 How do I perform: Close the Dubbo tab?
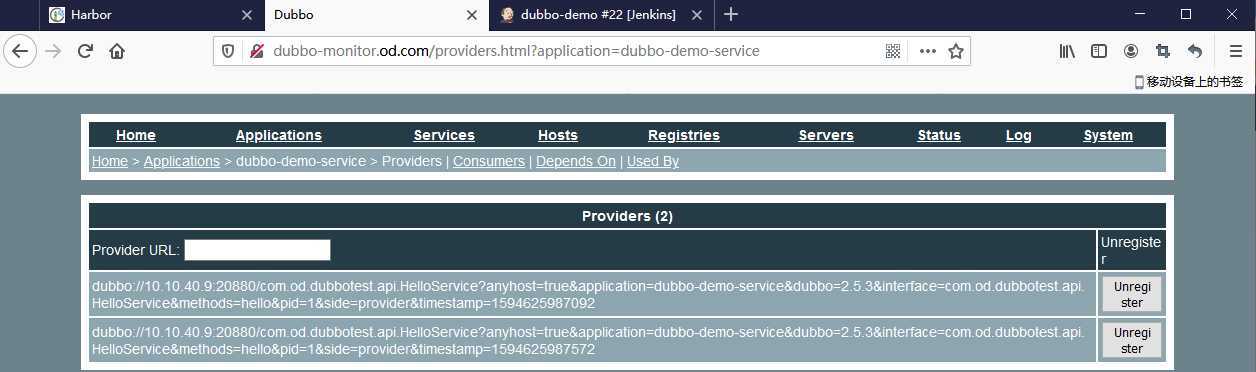(472, 15)
